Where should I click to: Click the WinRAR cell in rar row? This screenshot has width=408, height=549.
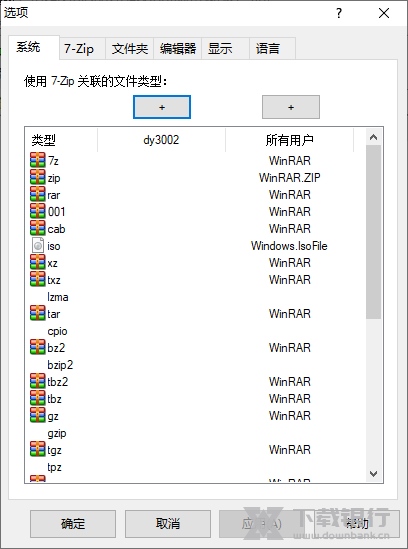290,195
